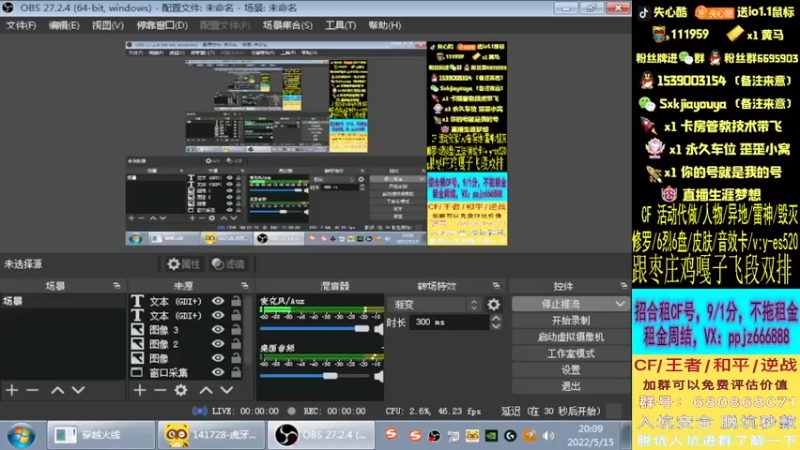800x450 pixels.
Task: Click the 属性 properties button
Action: 184,264
